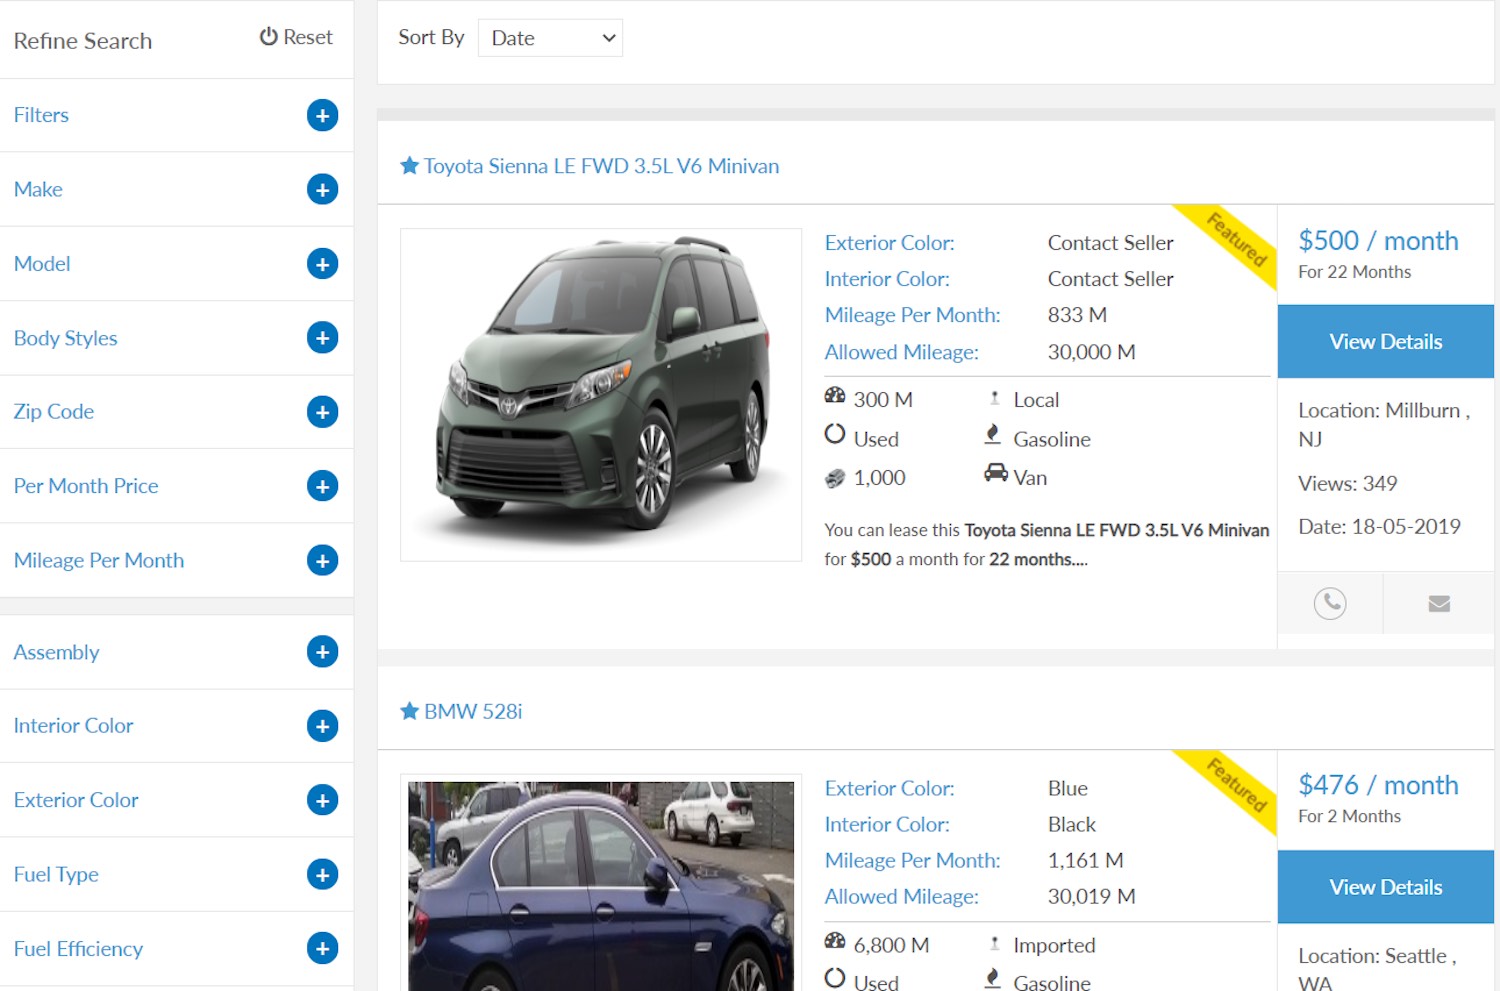
Task: Expand the Body Styles plus icon
Action: (x=322, y=338)
